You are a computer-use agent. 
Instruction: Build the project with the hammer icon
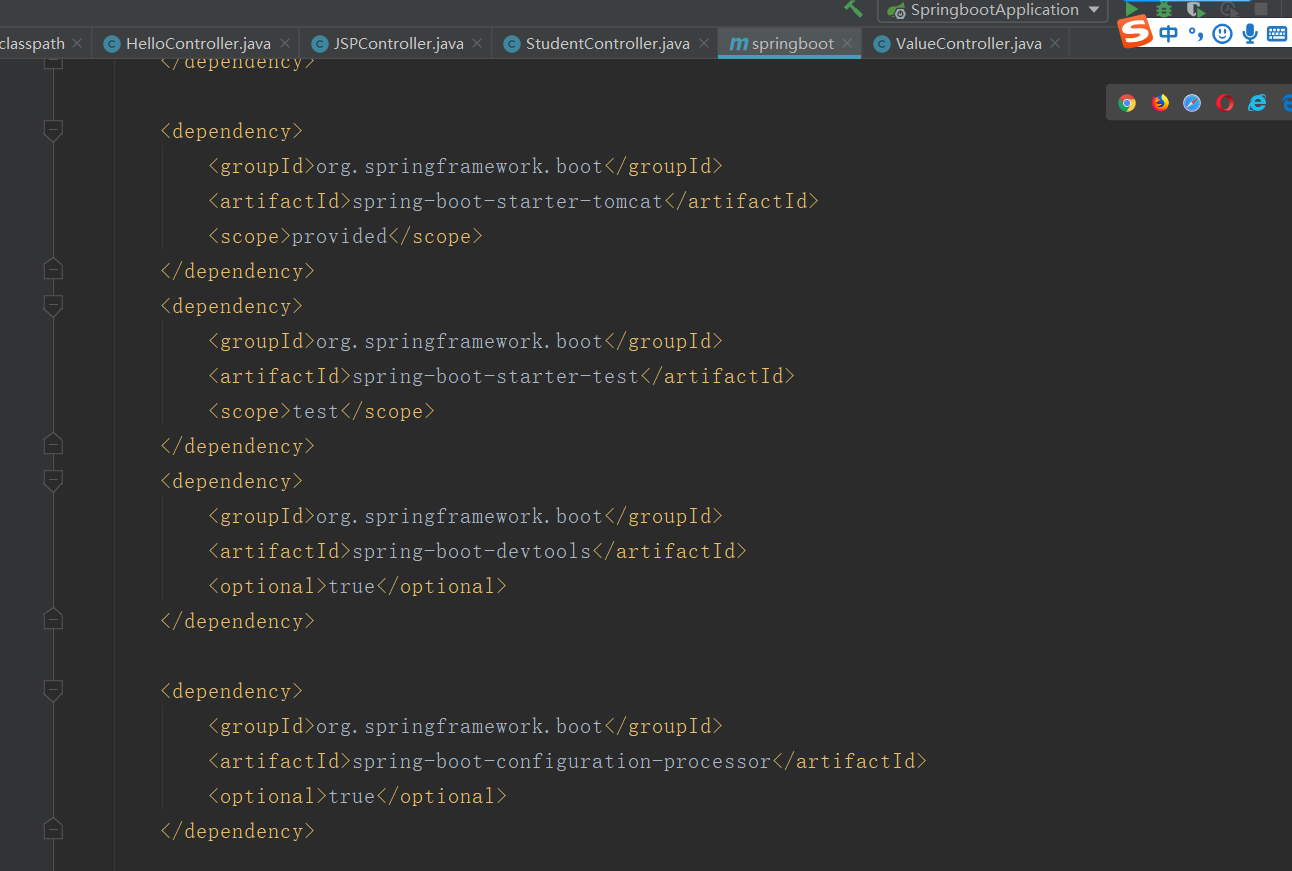(x=853, y=9)
